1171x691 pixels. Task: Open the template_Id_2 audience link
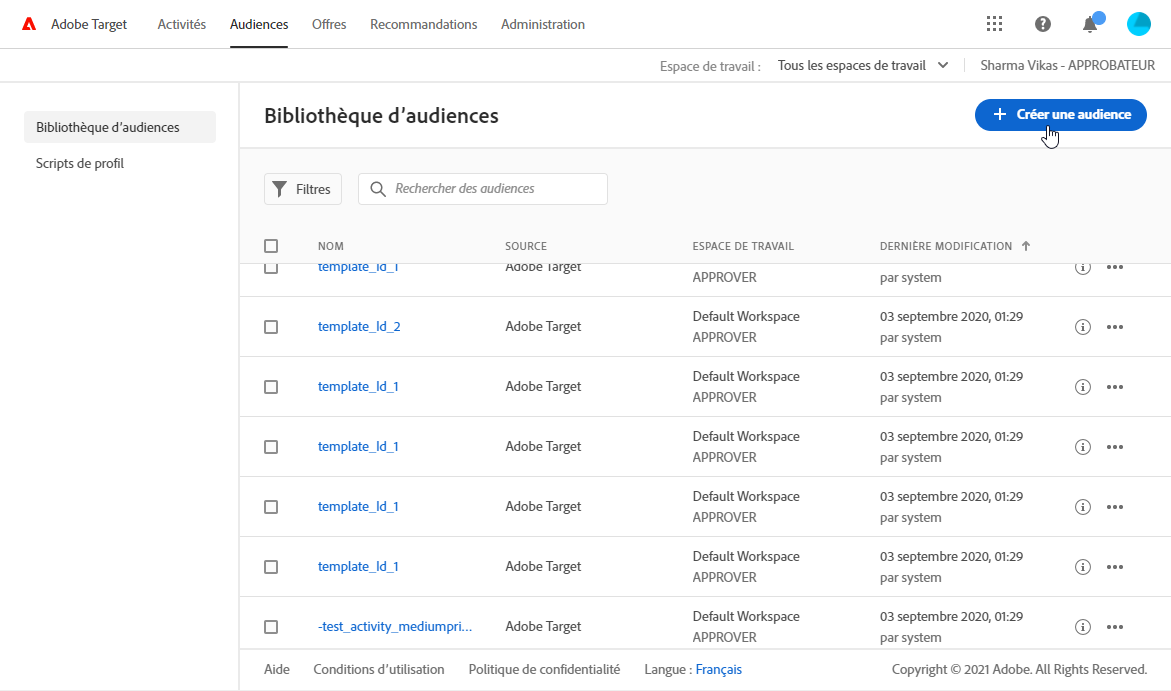coord(359,327)
